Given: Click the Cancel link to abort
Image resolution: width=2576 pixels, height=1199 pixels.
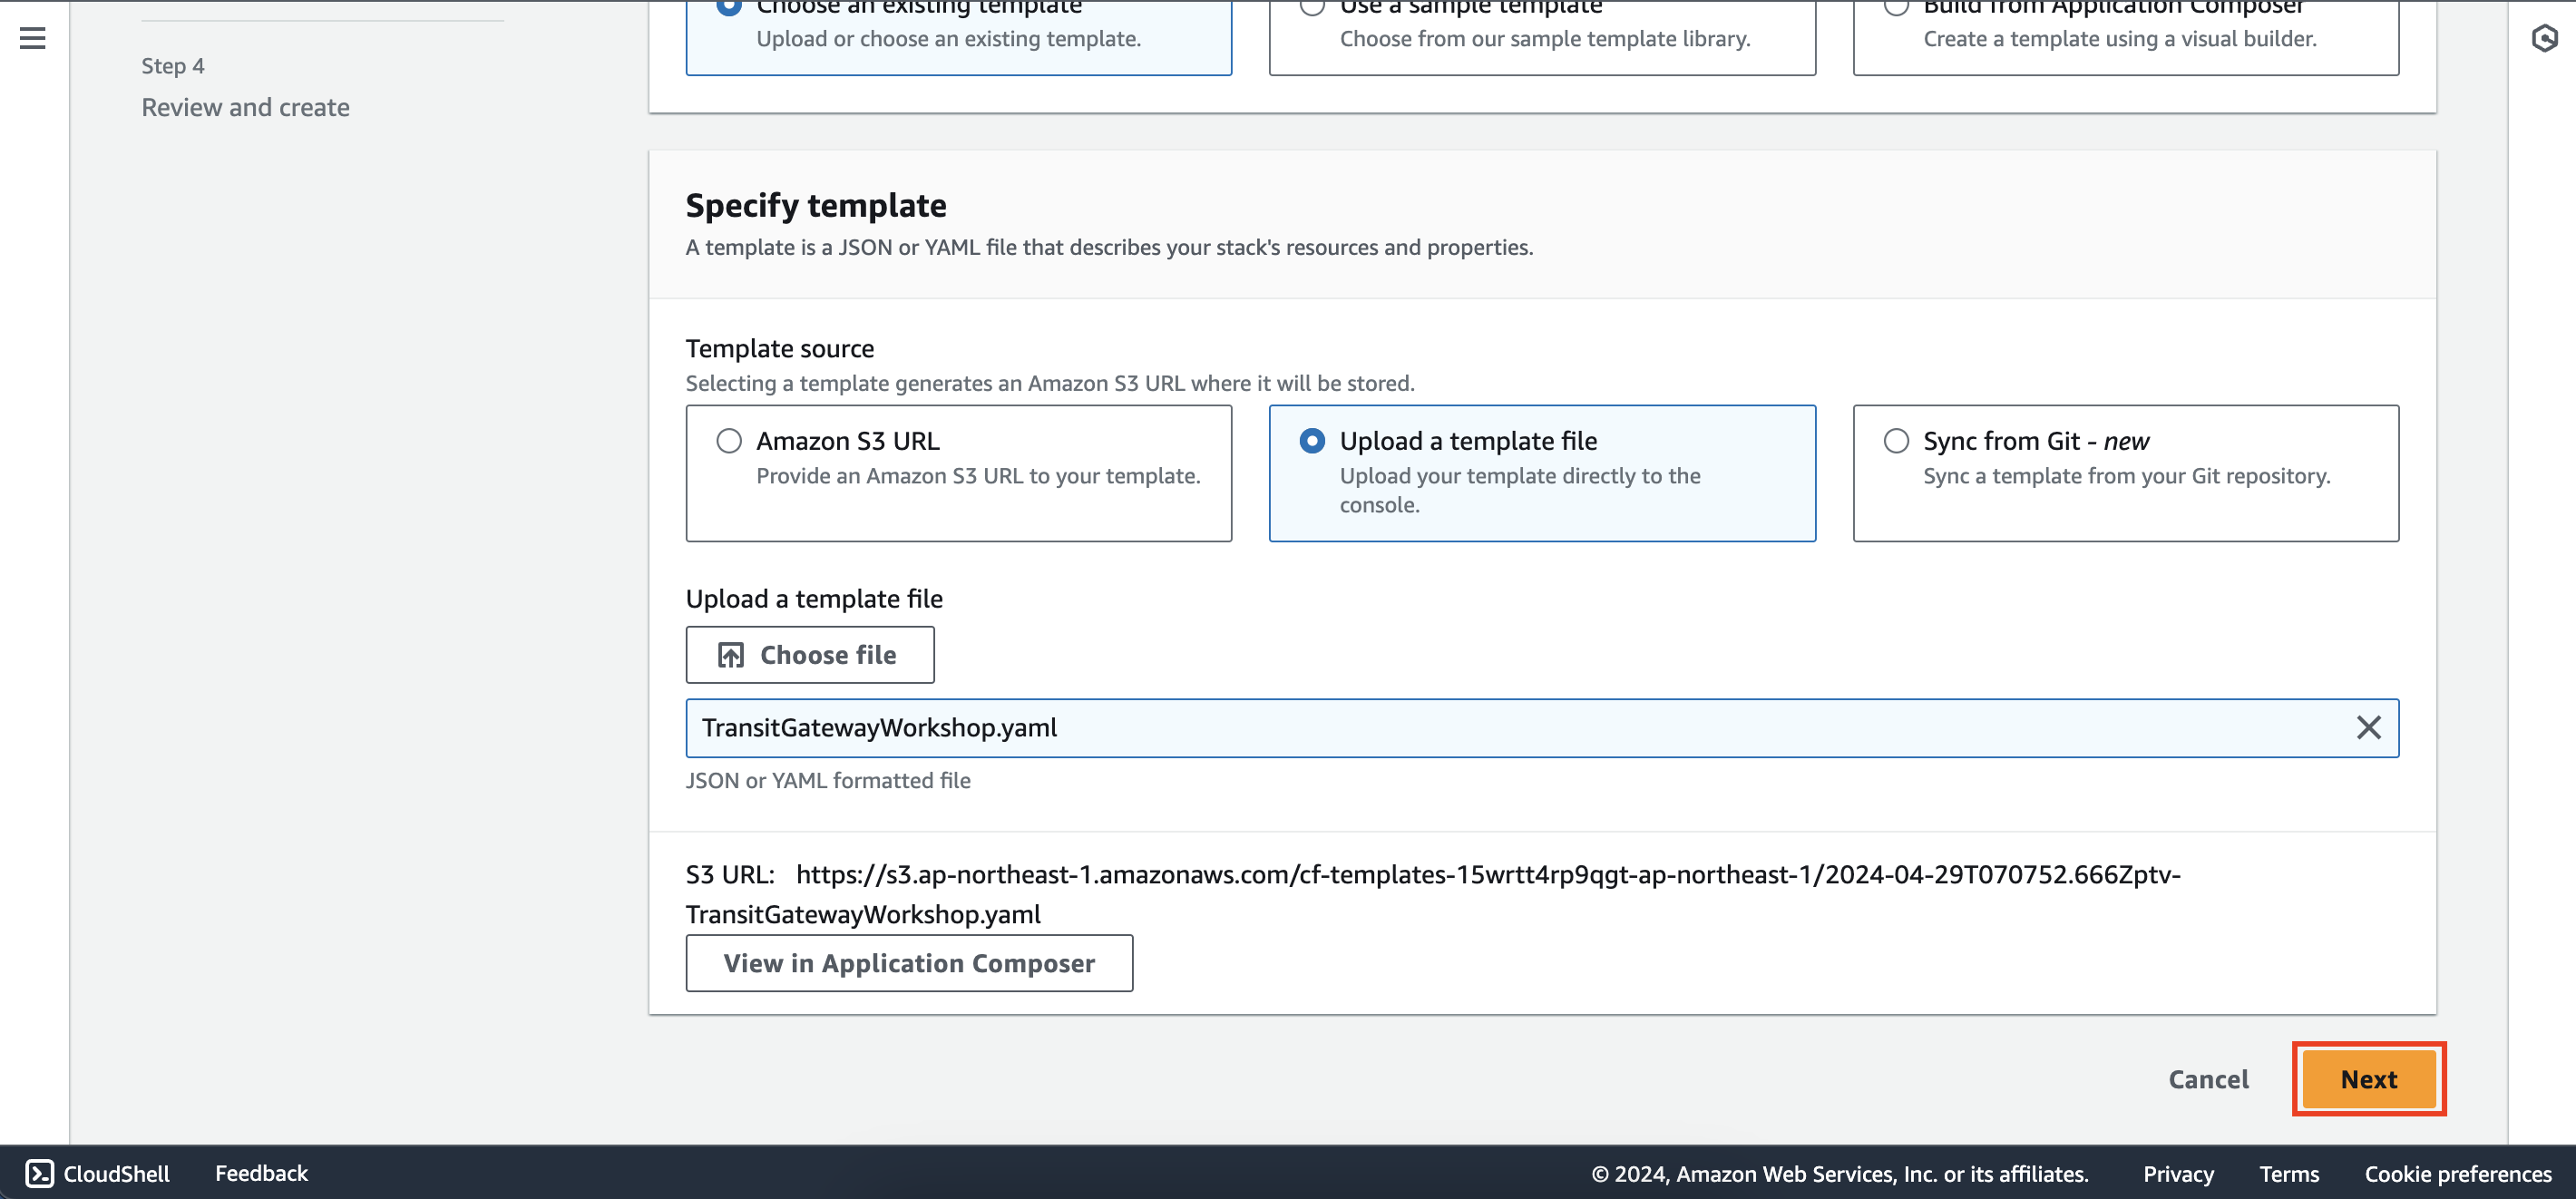Looking at the screenshot, I should [x=2208, y=1079].
